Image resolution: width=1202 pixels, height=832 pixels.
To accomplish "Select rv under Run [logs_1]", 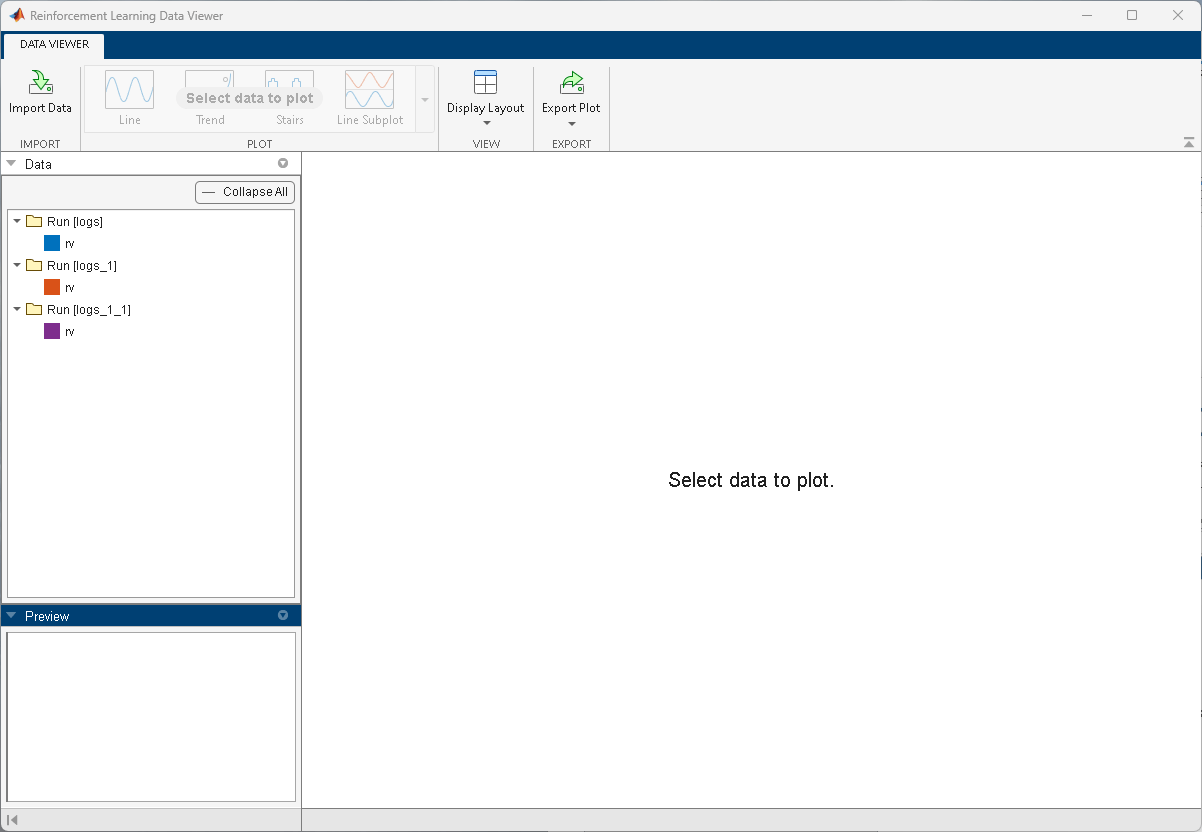I will pyautogui.click(x=70, y=287).
